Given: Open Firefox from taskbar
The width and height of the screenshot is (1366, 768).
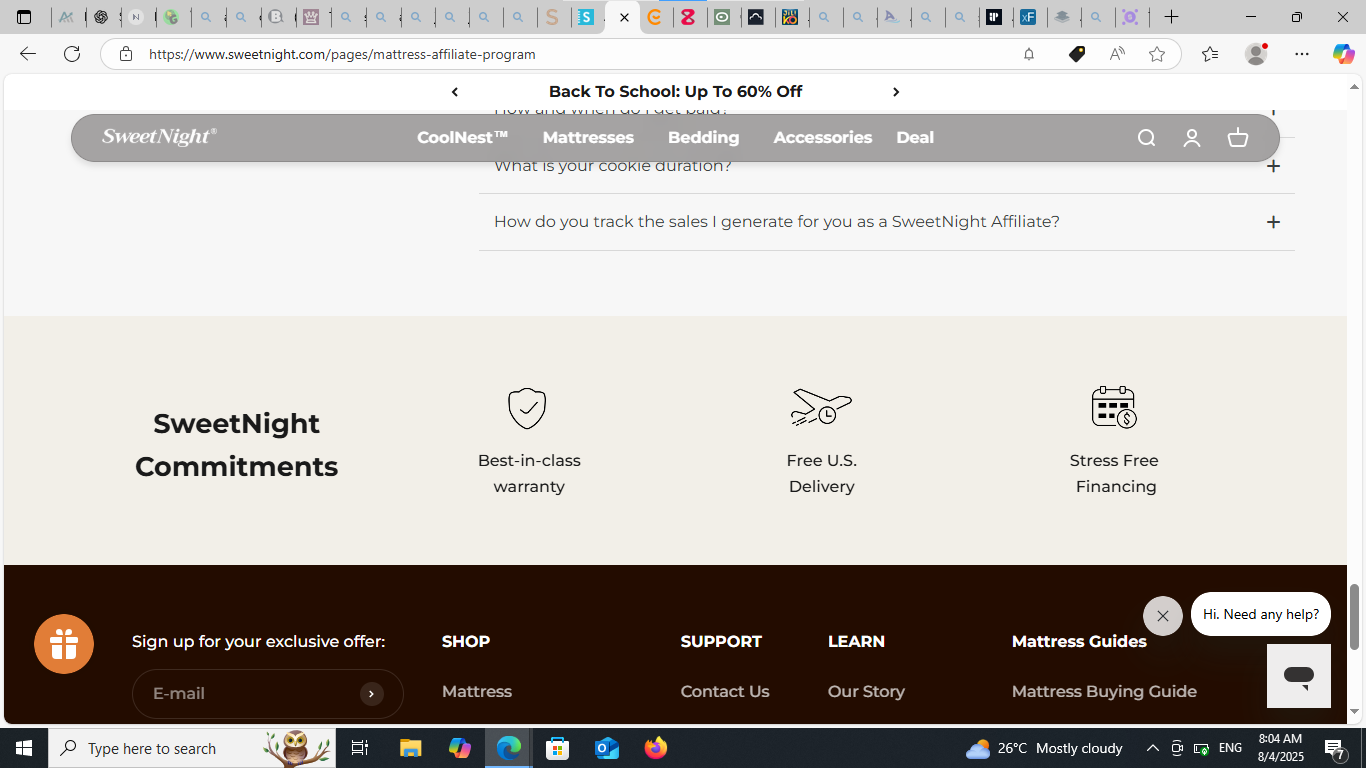Looking at the screenshot, I should tap(656, 748).
